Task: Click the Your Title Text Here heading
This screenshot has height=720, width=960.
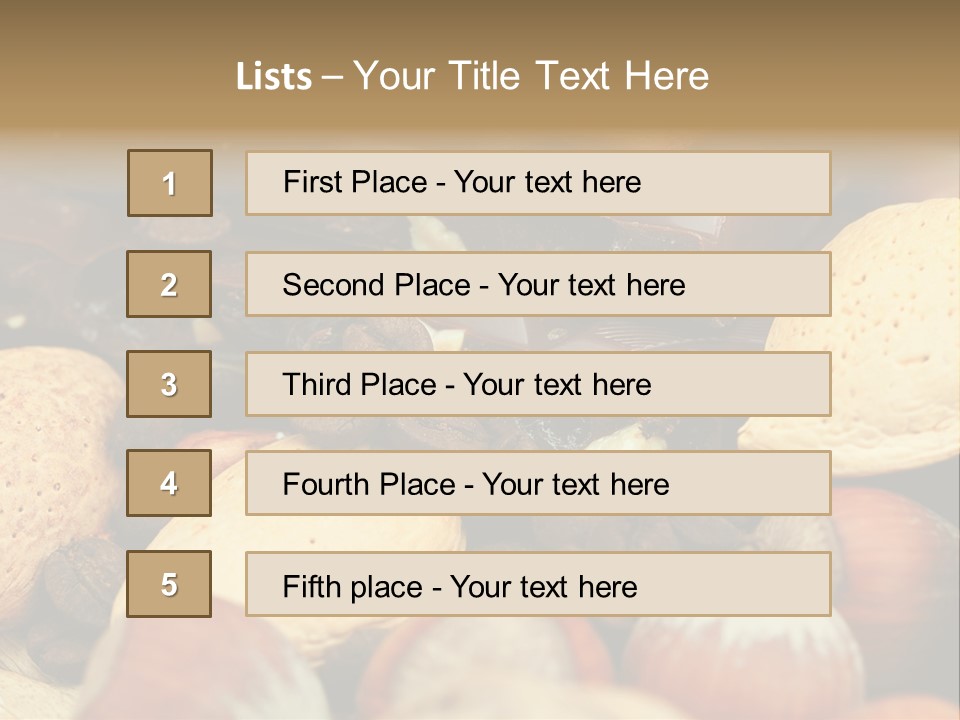Action: [x=531, y=76]
